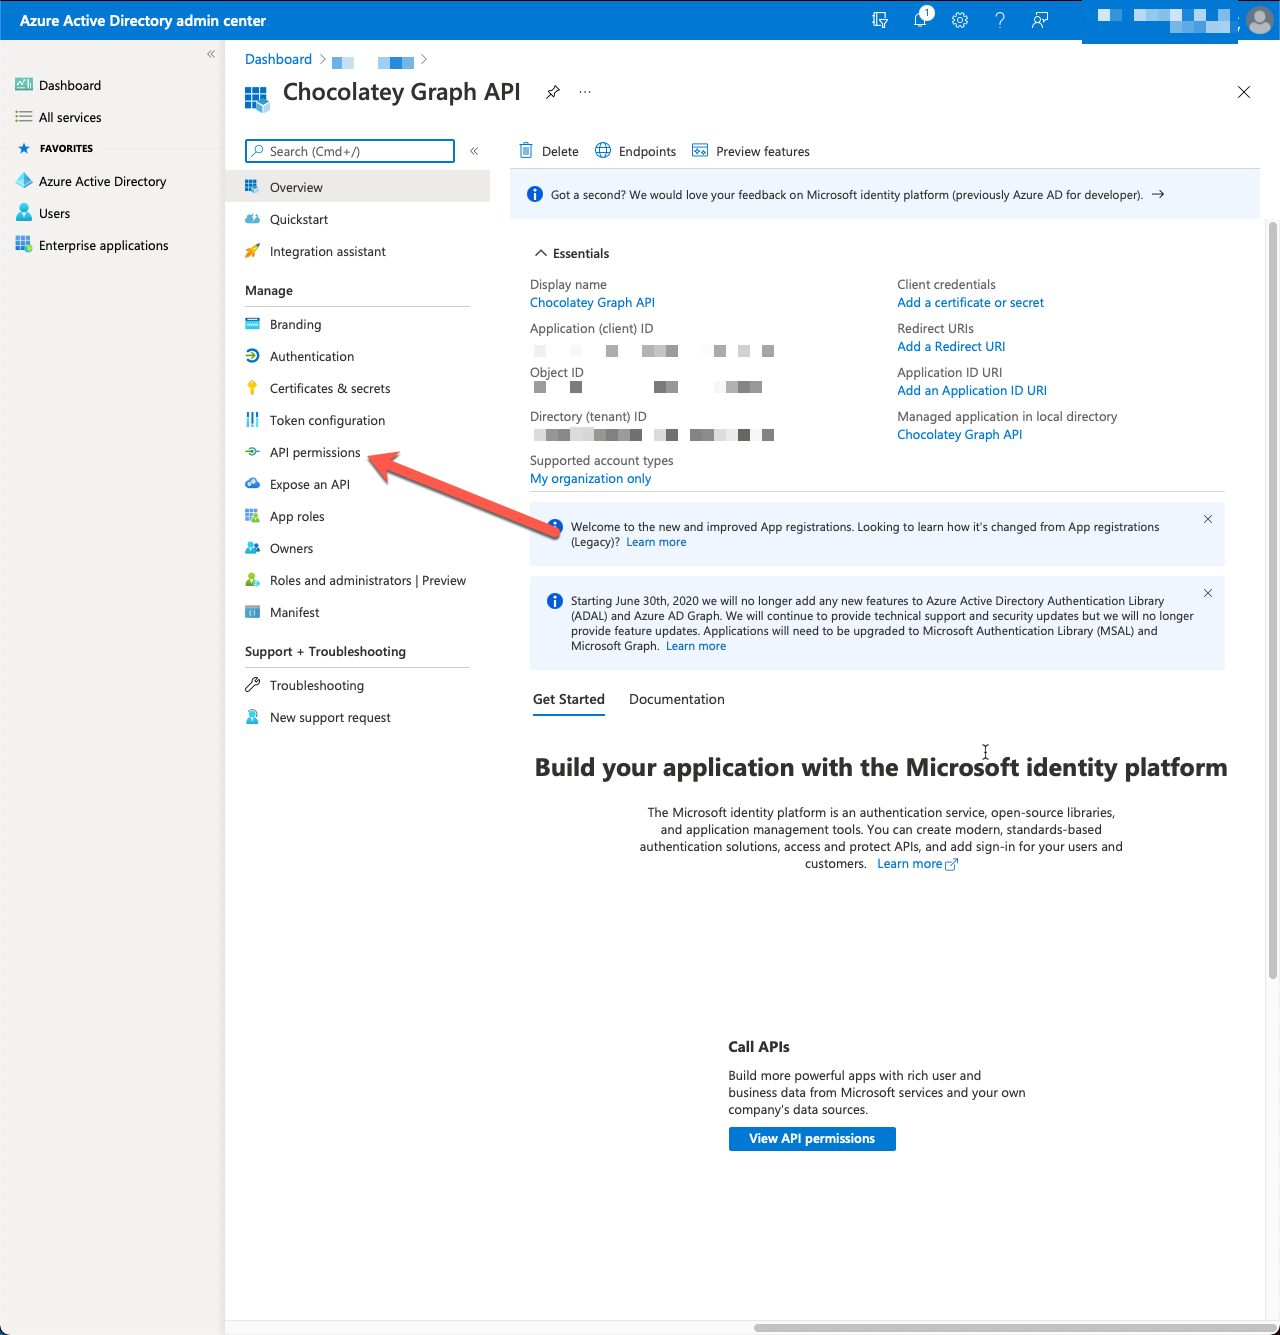Click the Authentication icon

252,356
